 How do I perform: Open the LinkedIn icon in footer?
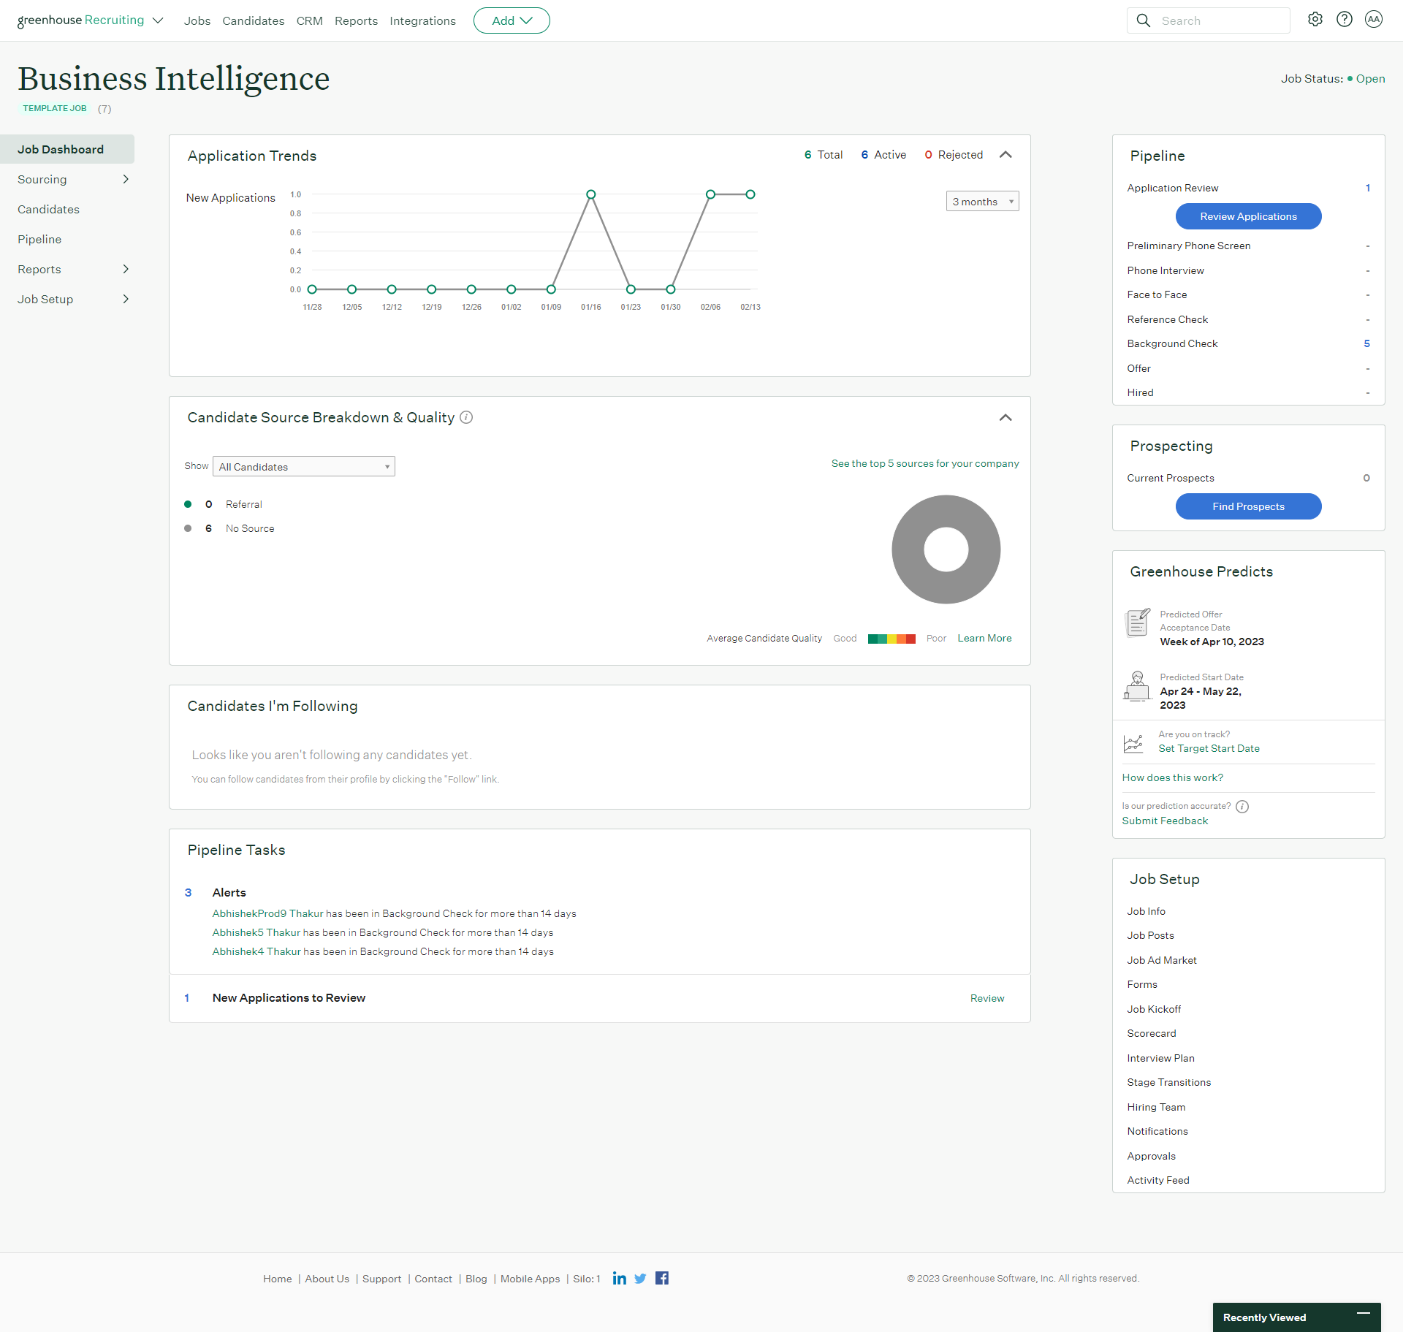[619, 1278]
